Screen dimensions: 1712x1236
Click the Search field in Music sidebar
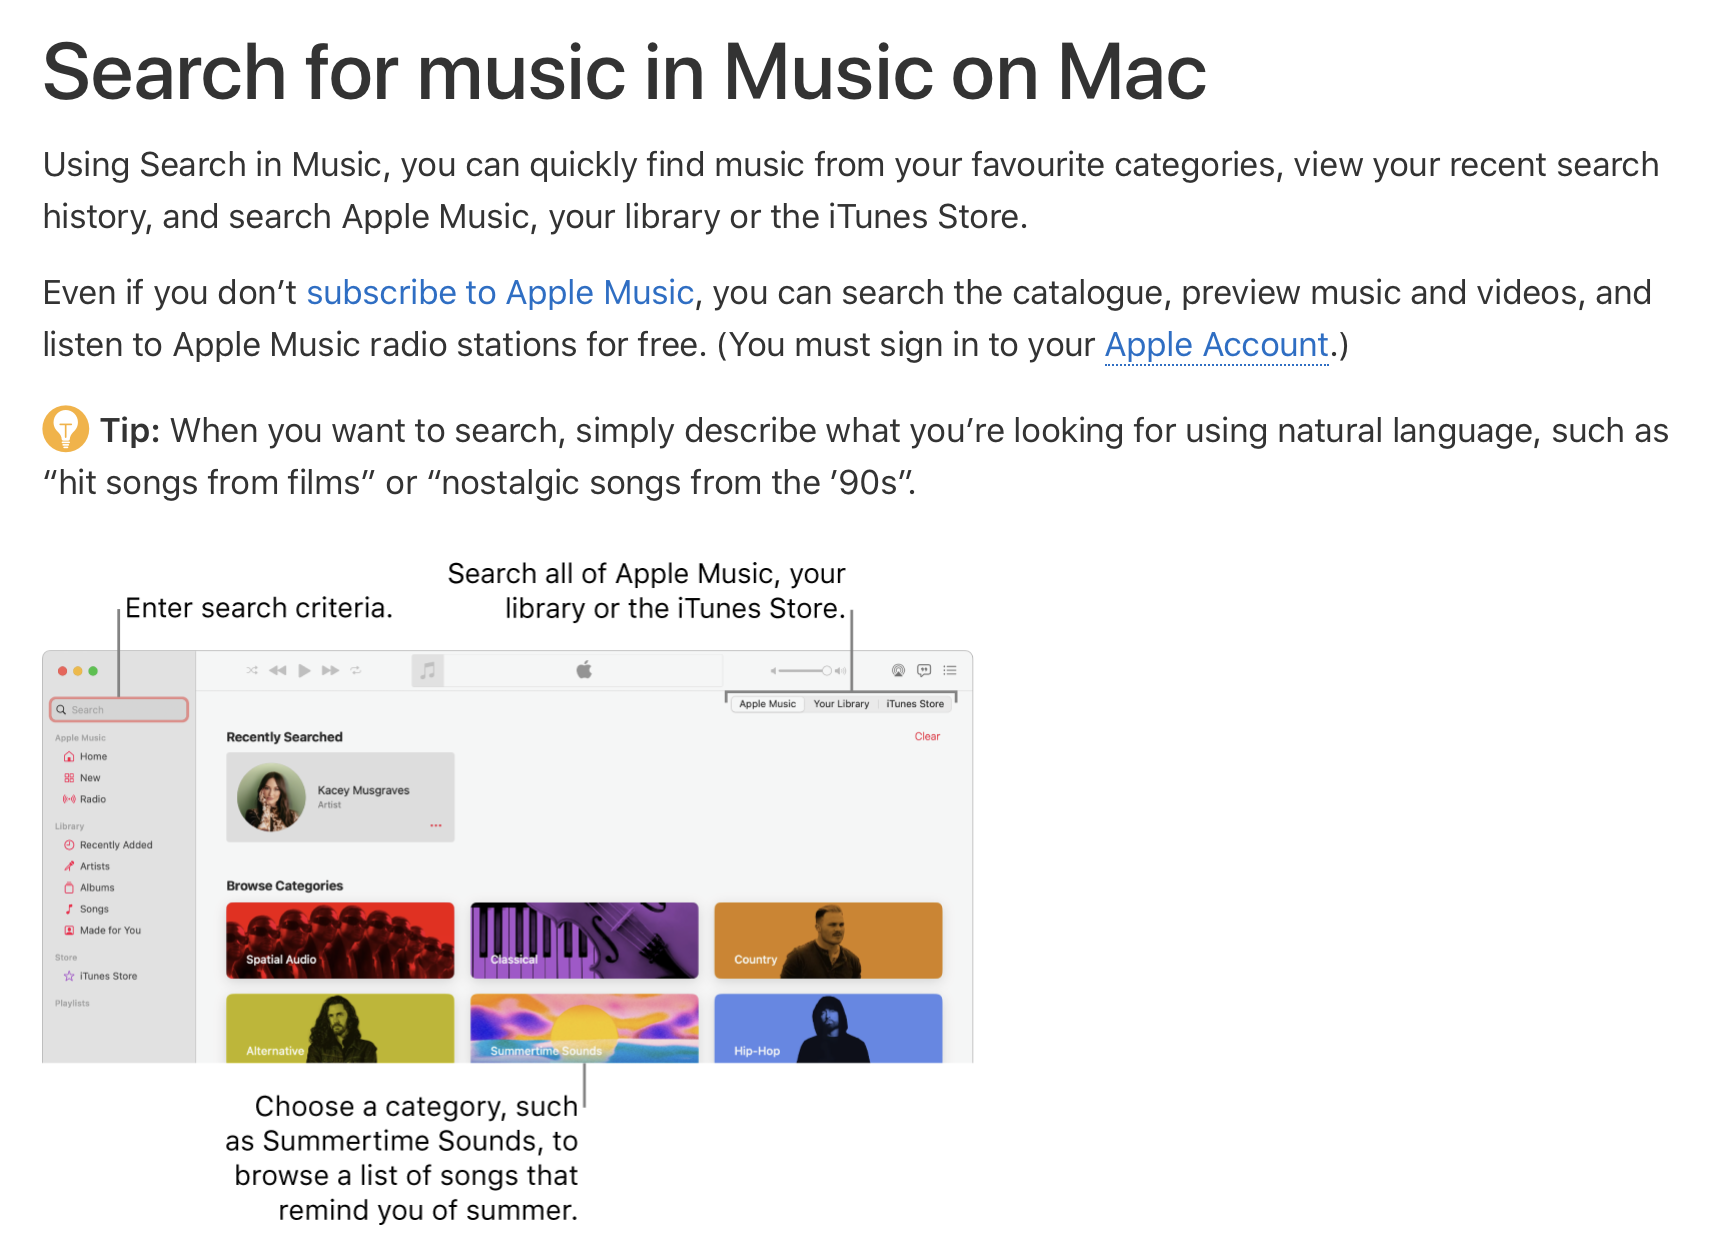(119, 709)
